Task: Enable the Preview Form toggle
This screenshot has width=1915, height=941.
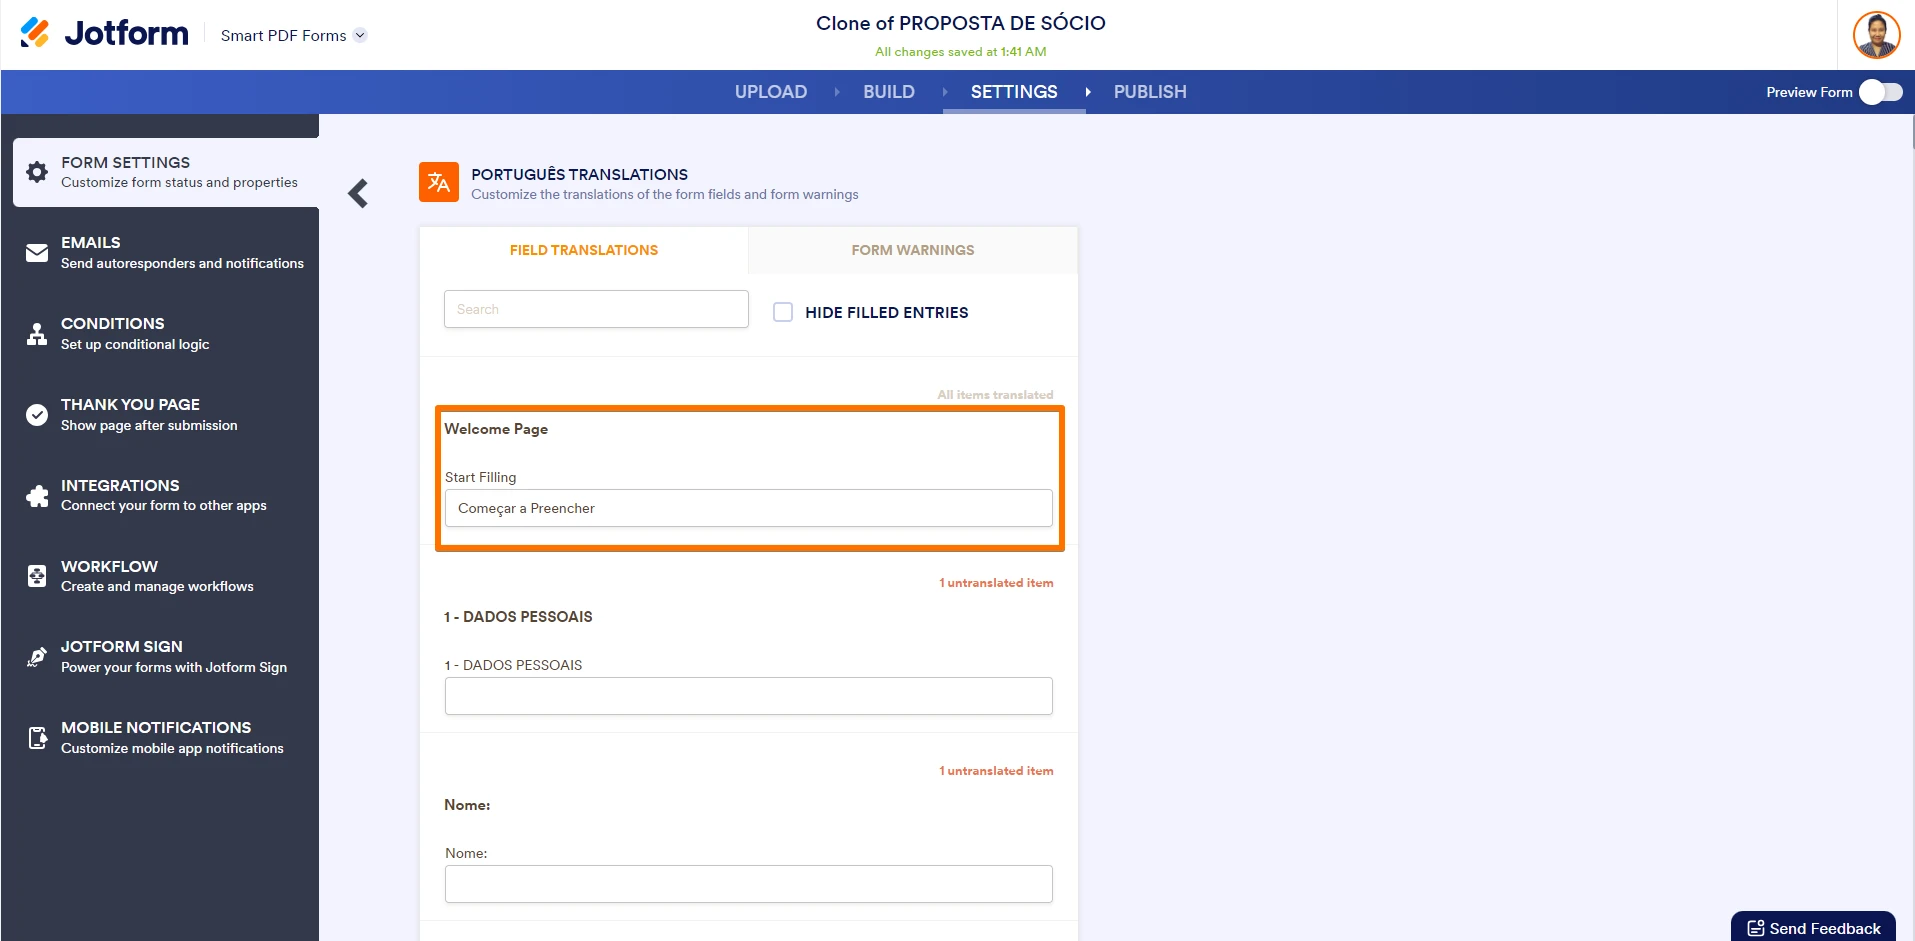Action: (x=1879, y=91)
